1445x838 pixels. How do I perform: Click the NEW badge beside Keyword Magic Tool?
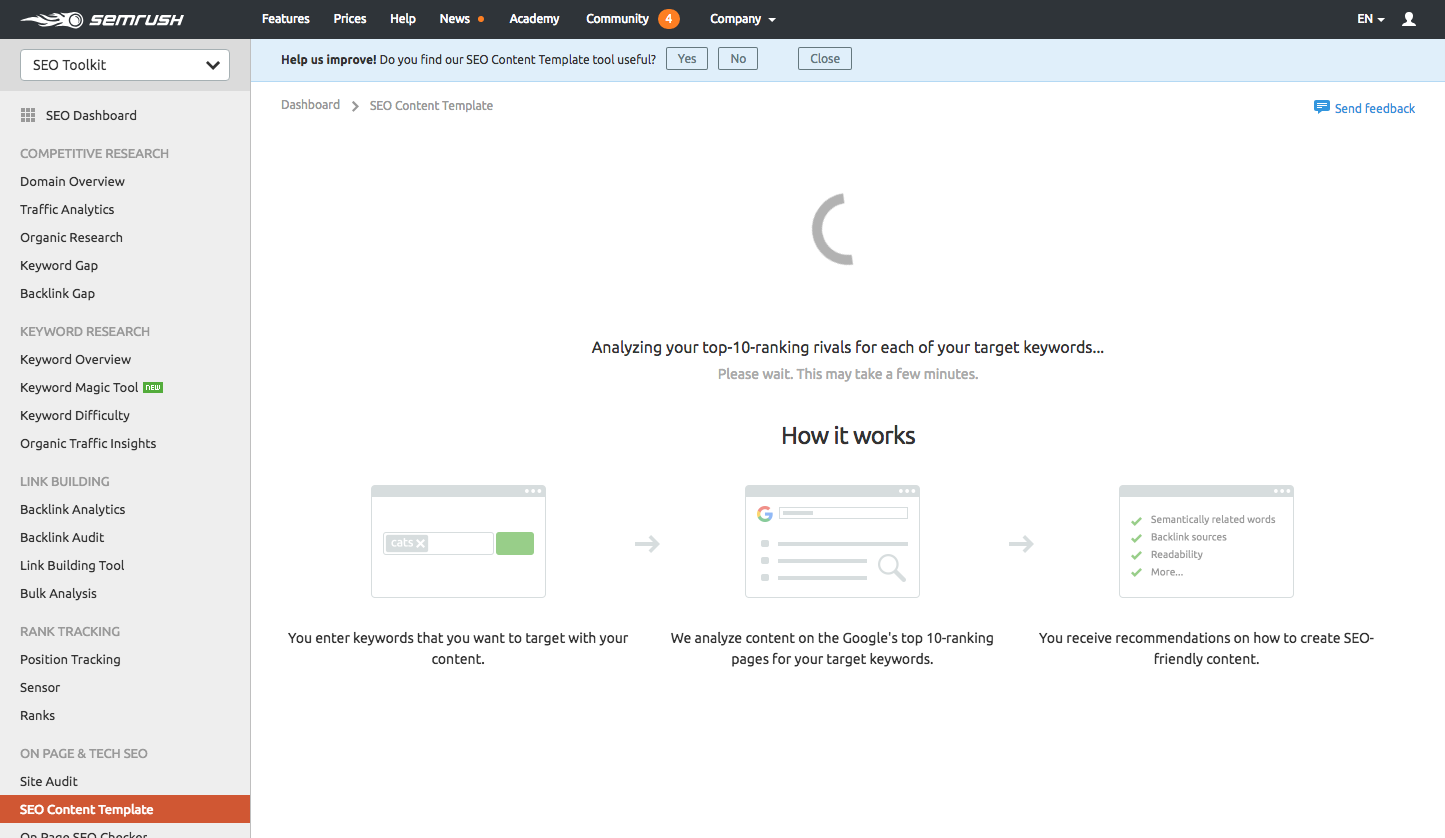153,387
